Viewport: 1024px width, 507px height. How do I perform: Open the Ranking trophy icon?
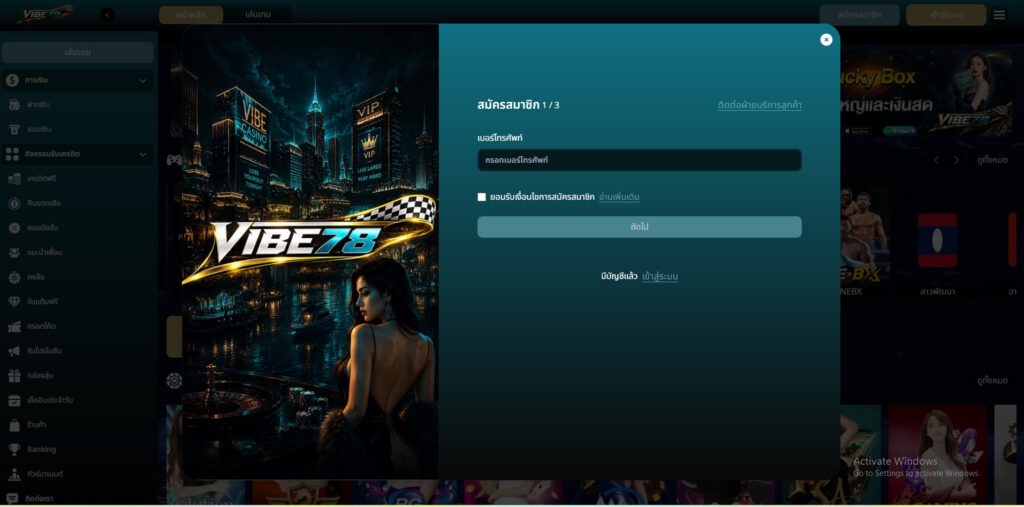coord(14,450)
